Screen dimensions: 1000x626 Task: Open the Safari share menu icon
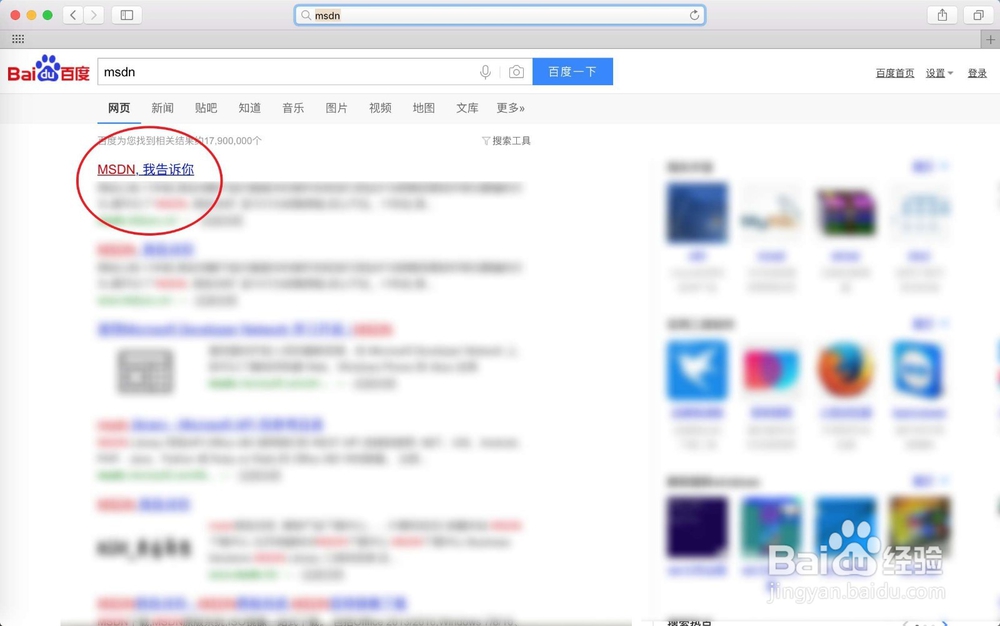click(942, 15)
